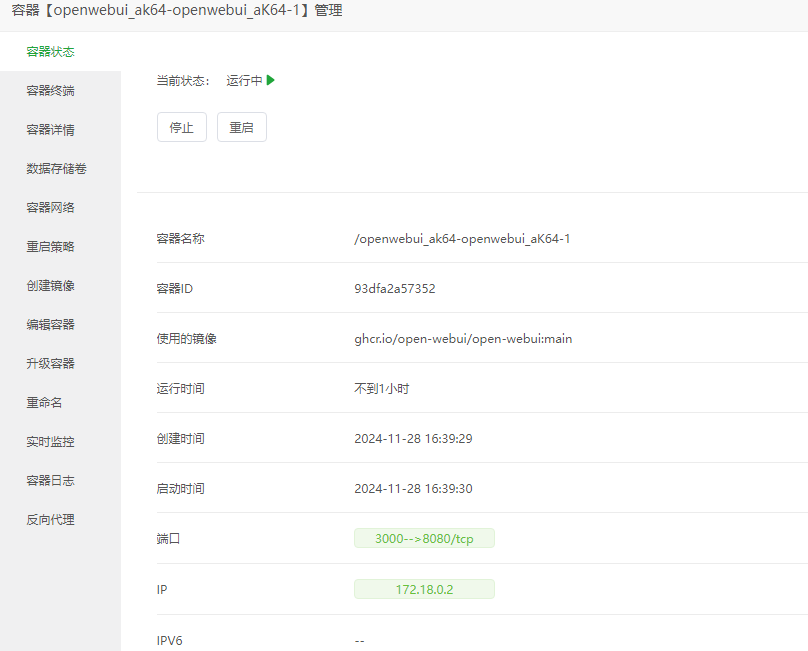Open the 编辑容器 tab
Screen dimensions: 808x651
coord(50,325)
